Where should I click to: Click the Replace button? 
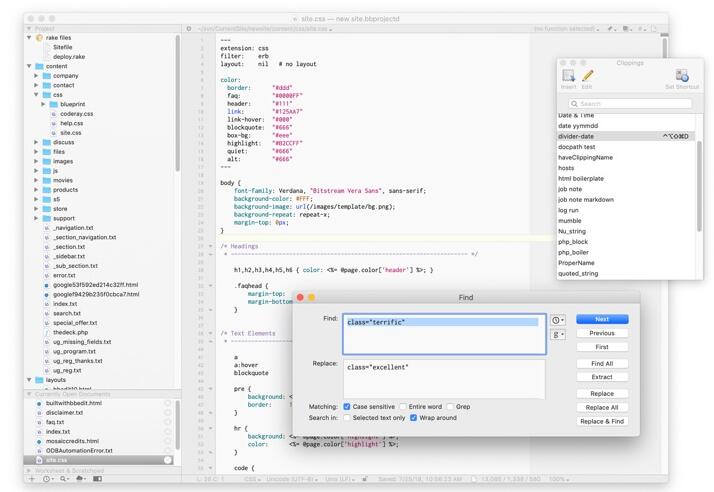click(x=602, y=394)
